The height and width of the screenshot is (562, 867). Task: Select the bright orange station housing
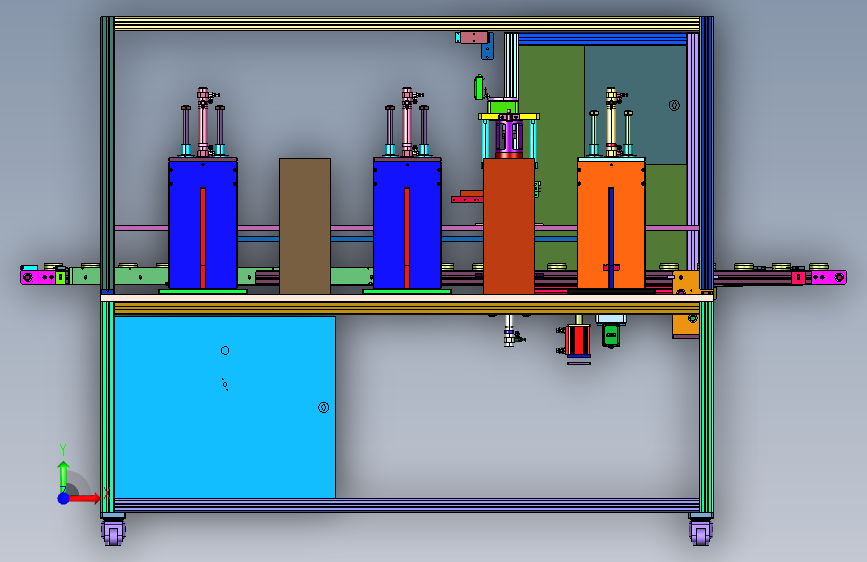pos(611,225)
